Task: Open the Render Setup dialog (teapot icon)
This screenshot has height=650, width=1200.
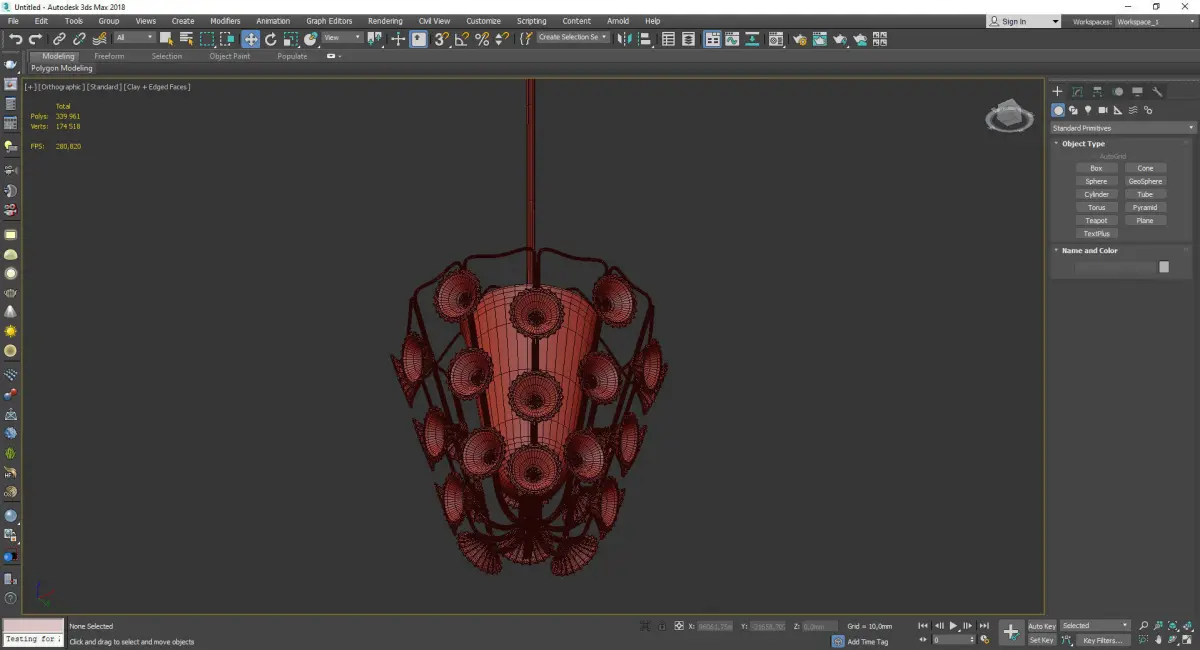Action: coord(799,39)
